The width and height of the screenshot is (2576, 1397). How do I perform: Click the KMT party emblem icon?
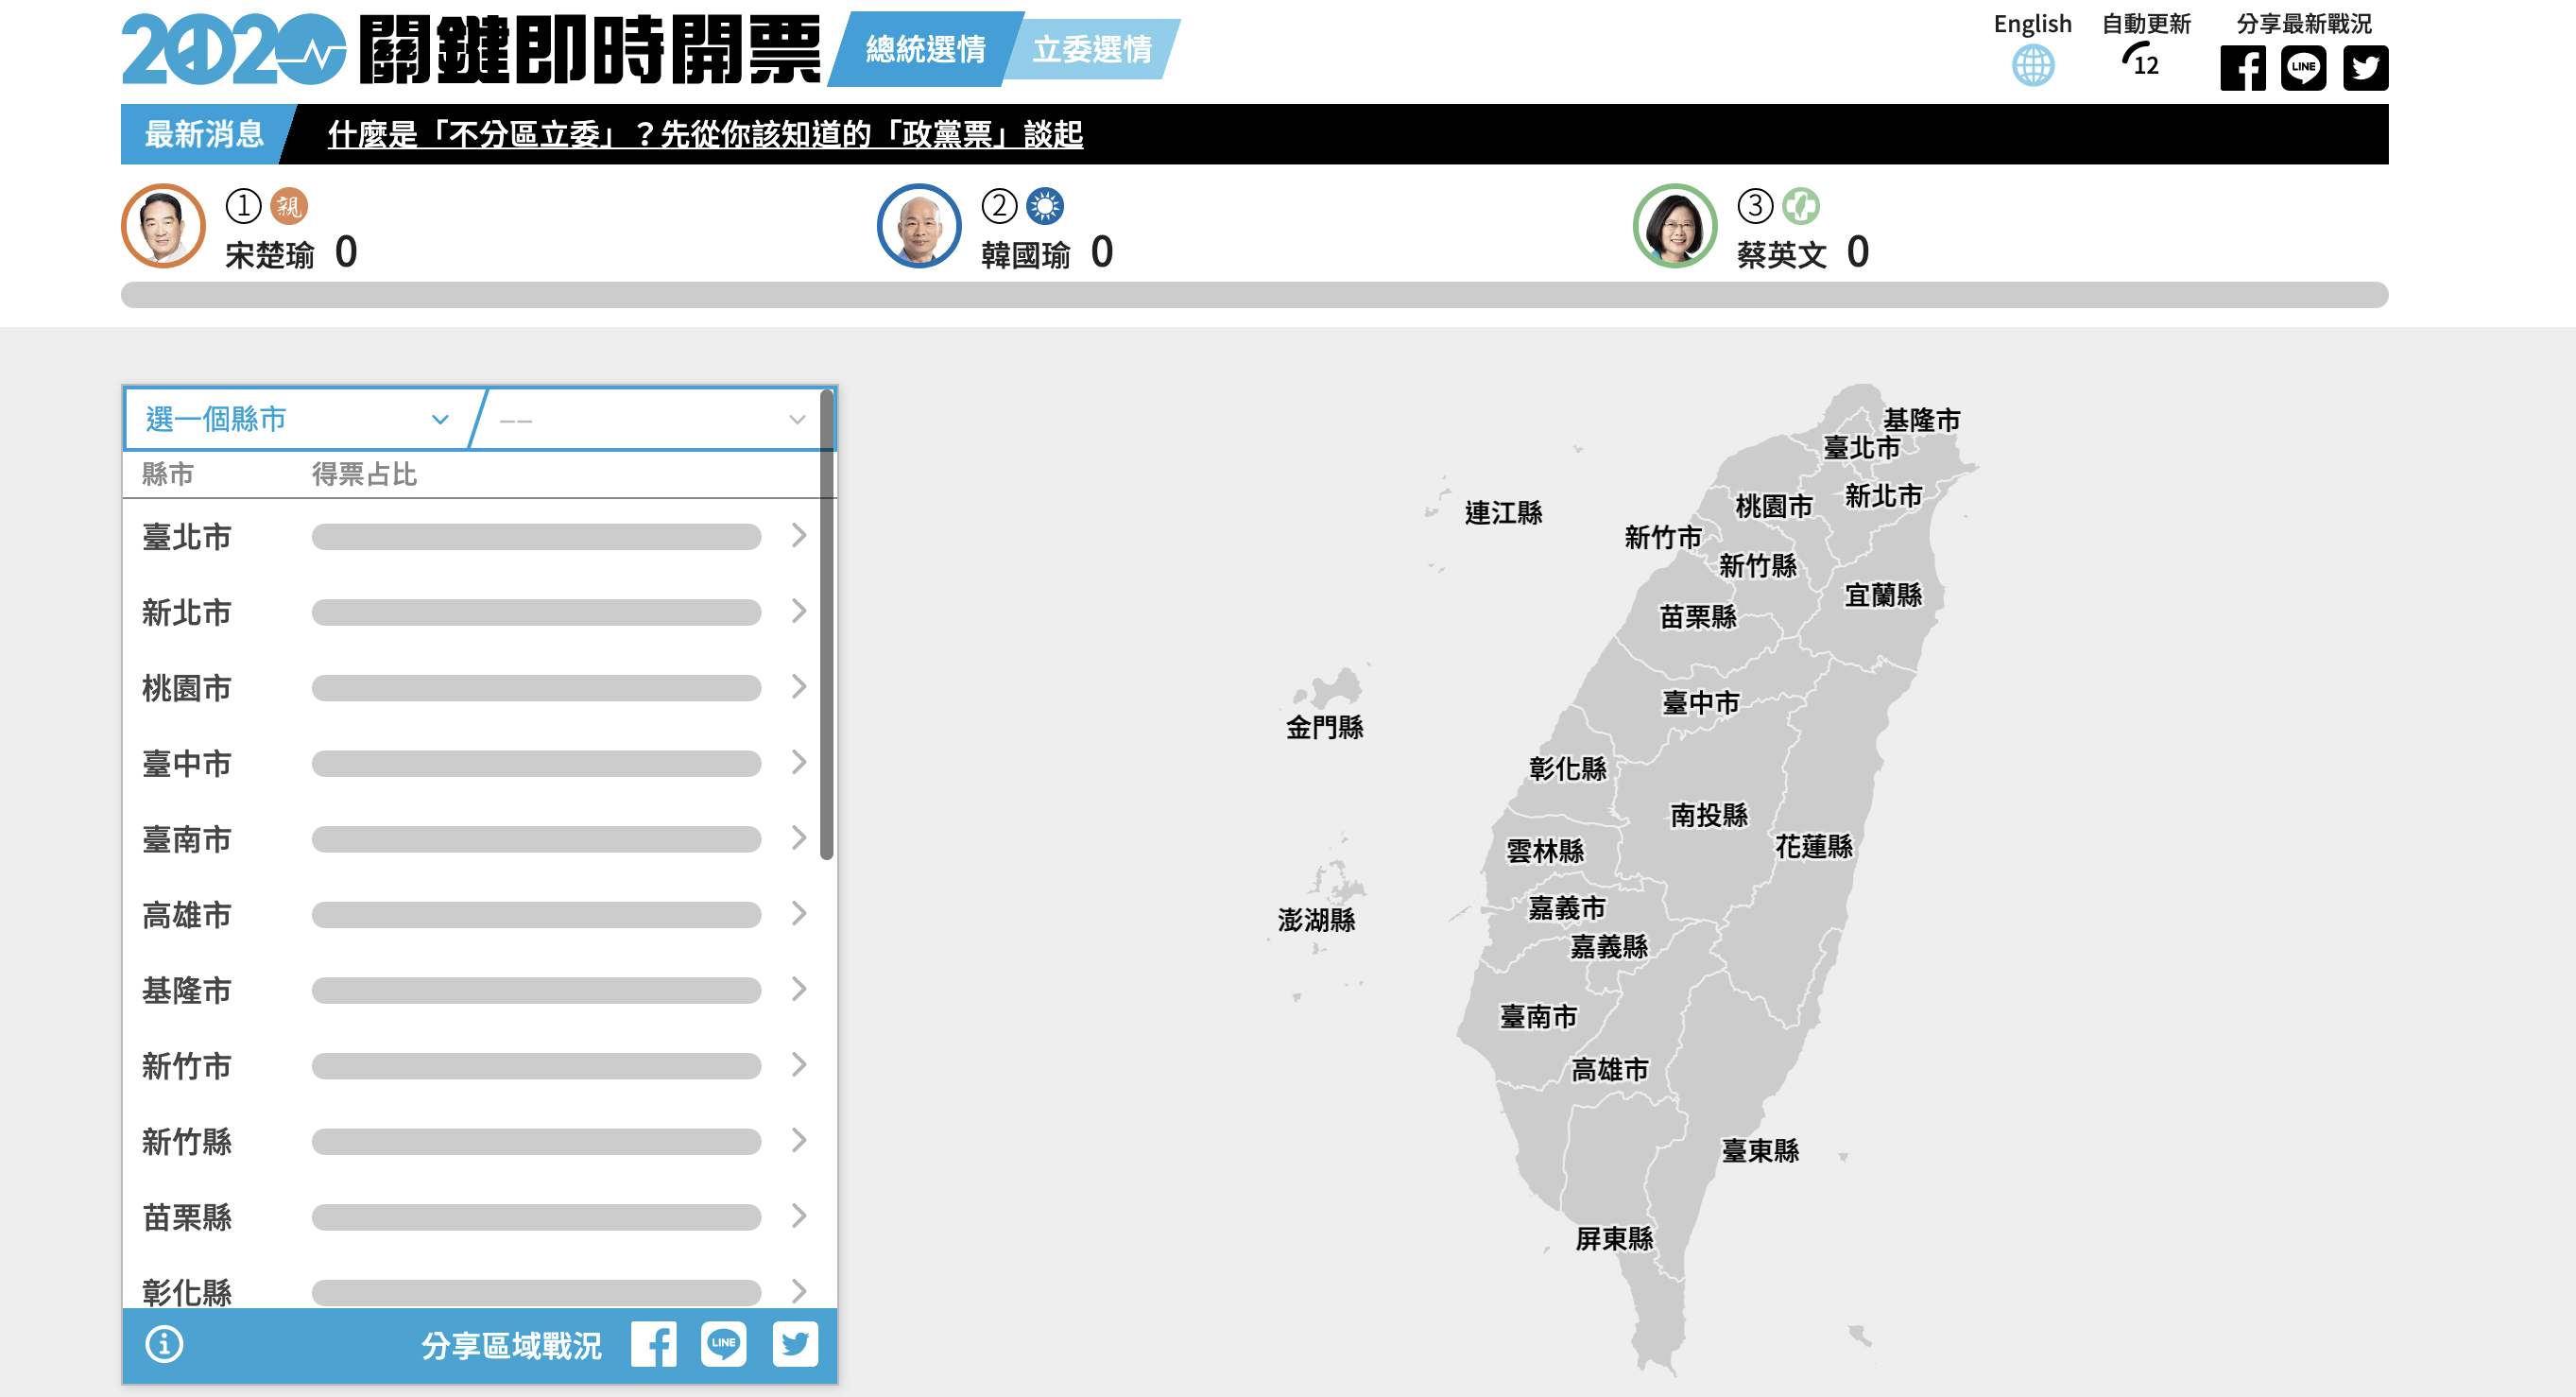click(1045, 206)
